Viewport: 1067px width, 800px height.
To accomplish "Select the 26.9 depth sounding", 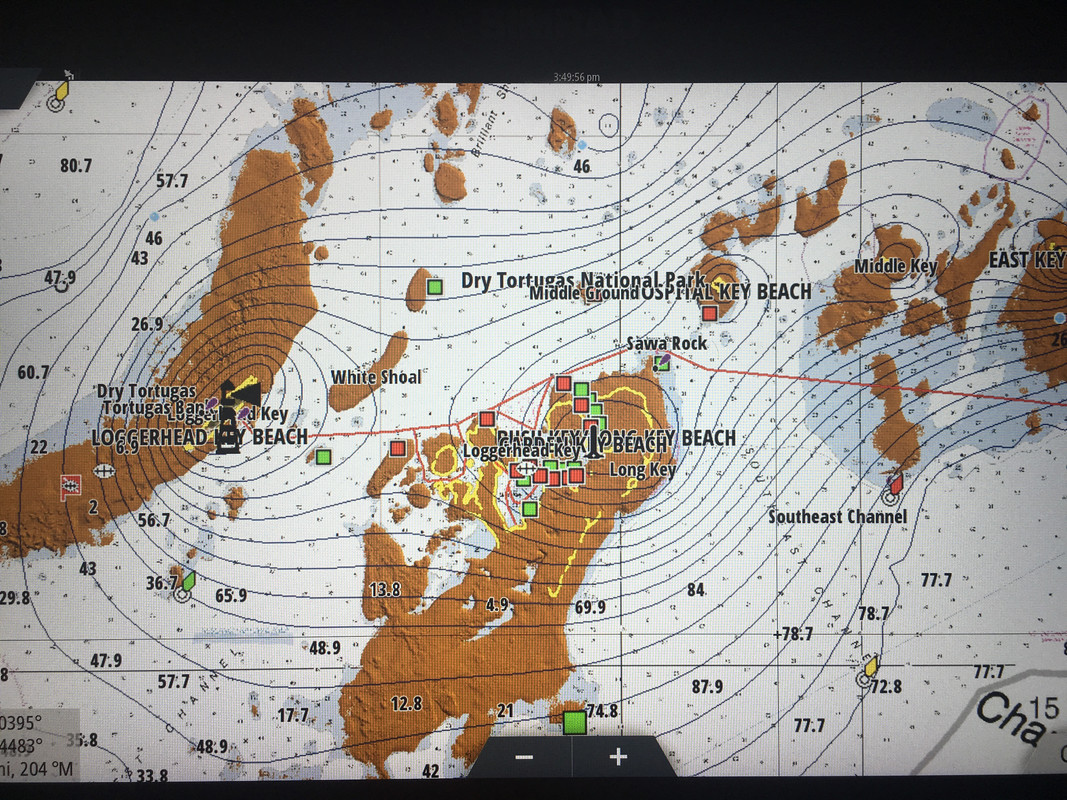I will (x=147, y=324).
